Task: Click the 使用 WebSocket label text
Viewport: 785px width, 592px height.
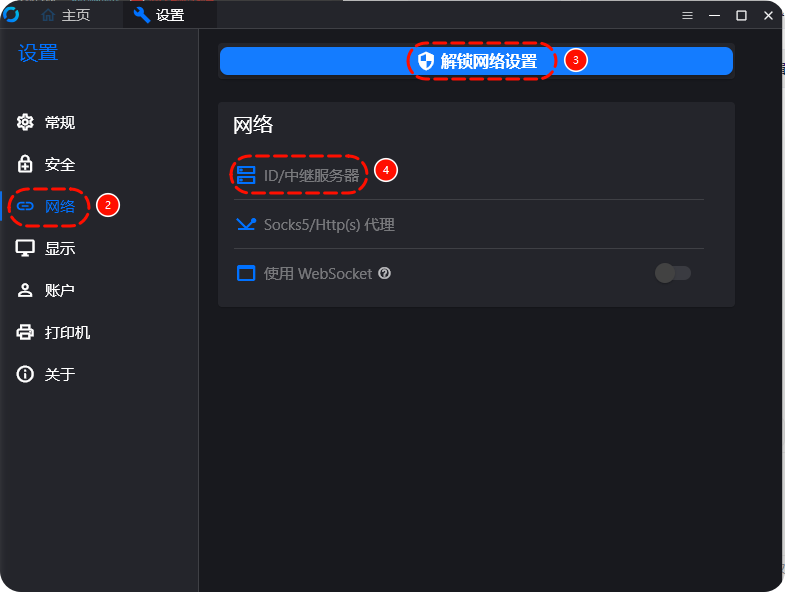Action: [x=318, y=273]
